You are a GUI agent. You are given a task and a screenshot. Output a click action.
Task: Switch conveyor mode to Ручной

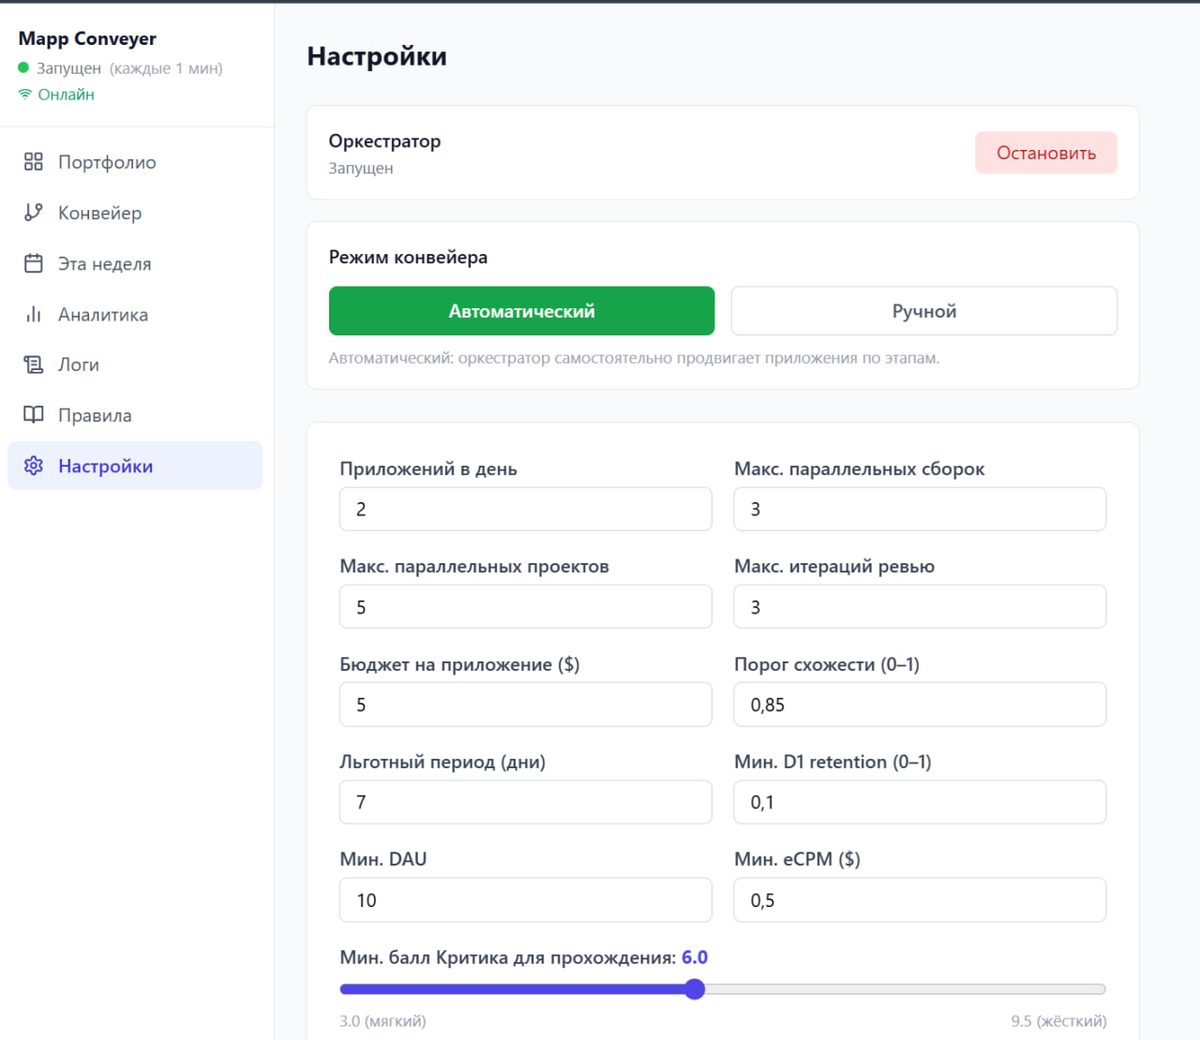924,311
